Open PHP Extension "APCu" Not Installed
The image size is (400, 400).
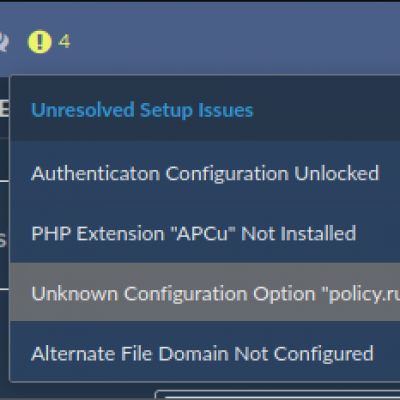[205, 233]
